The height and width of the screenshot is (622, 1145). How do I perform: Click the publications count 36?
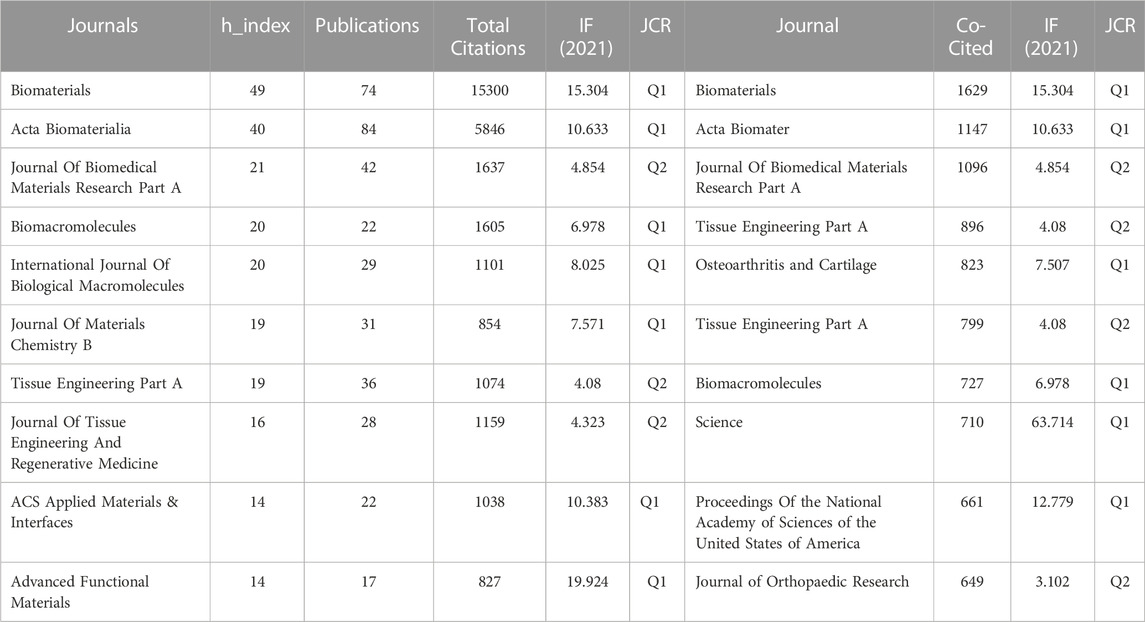point(368,383)
